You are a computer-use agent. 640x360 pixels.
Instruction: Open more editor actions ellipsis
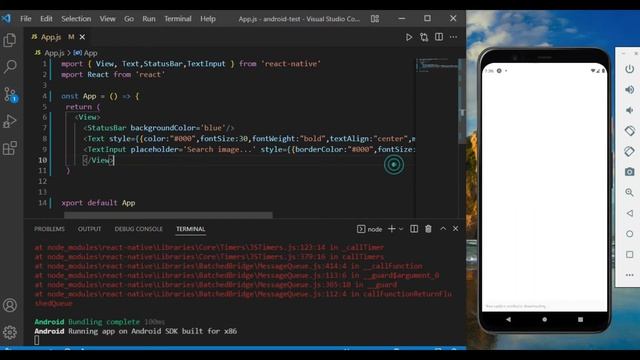[453, 37]
